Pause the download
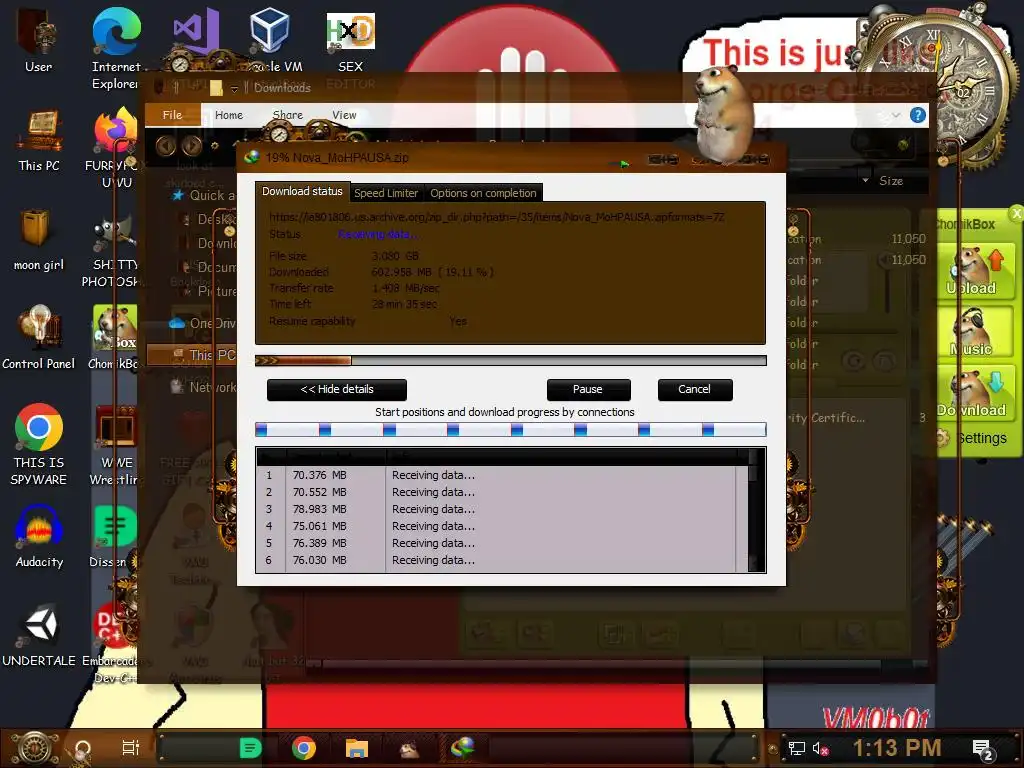Image resolution: width=1024 pixels, height=768 pixels. click(x=588, y=389)
